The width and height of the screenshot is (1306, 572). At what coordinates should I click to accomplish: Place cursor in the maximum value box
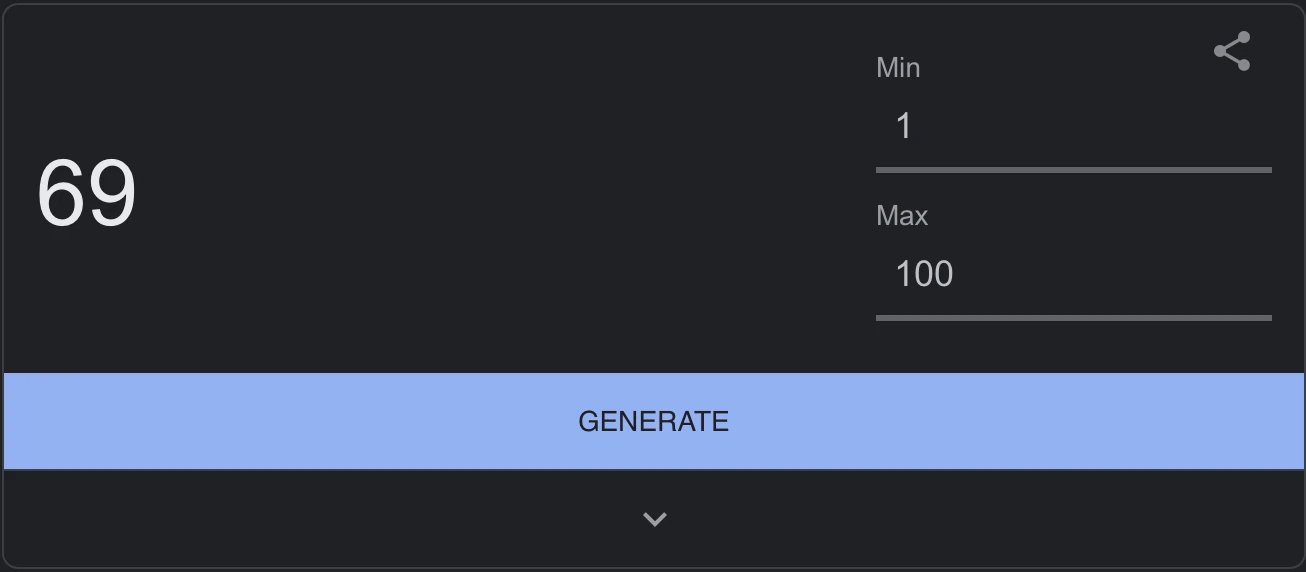point(1073,274)
